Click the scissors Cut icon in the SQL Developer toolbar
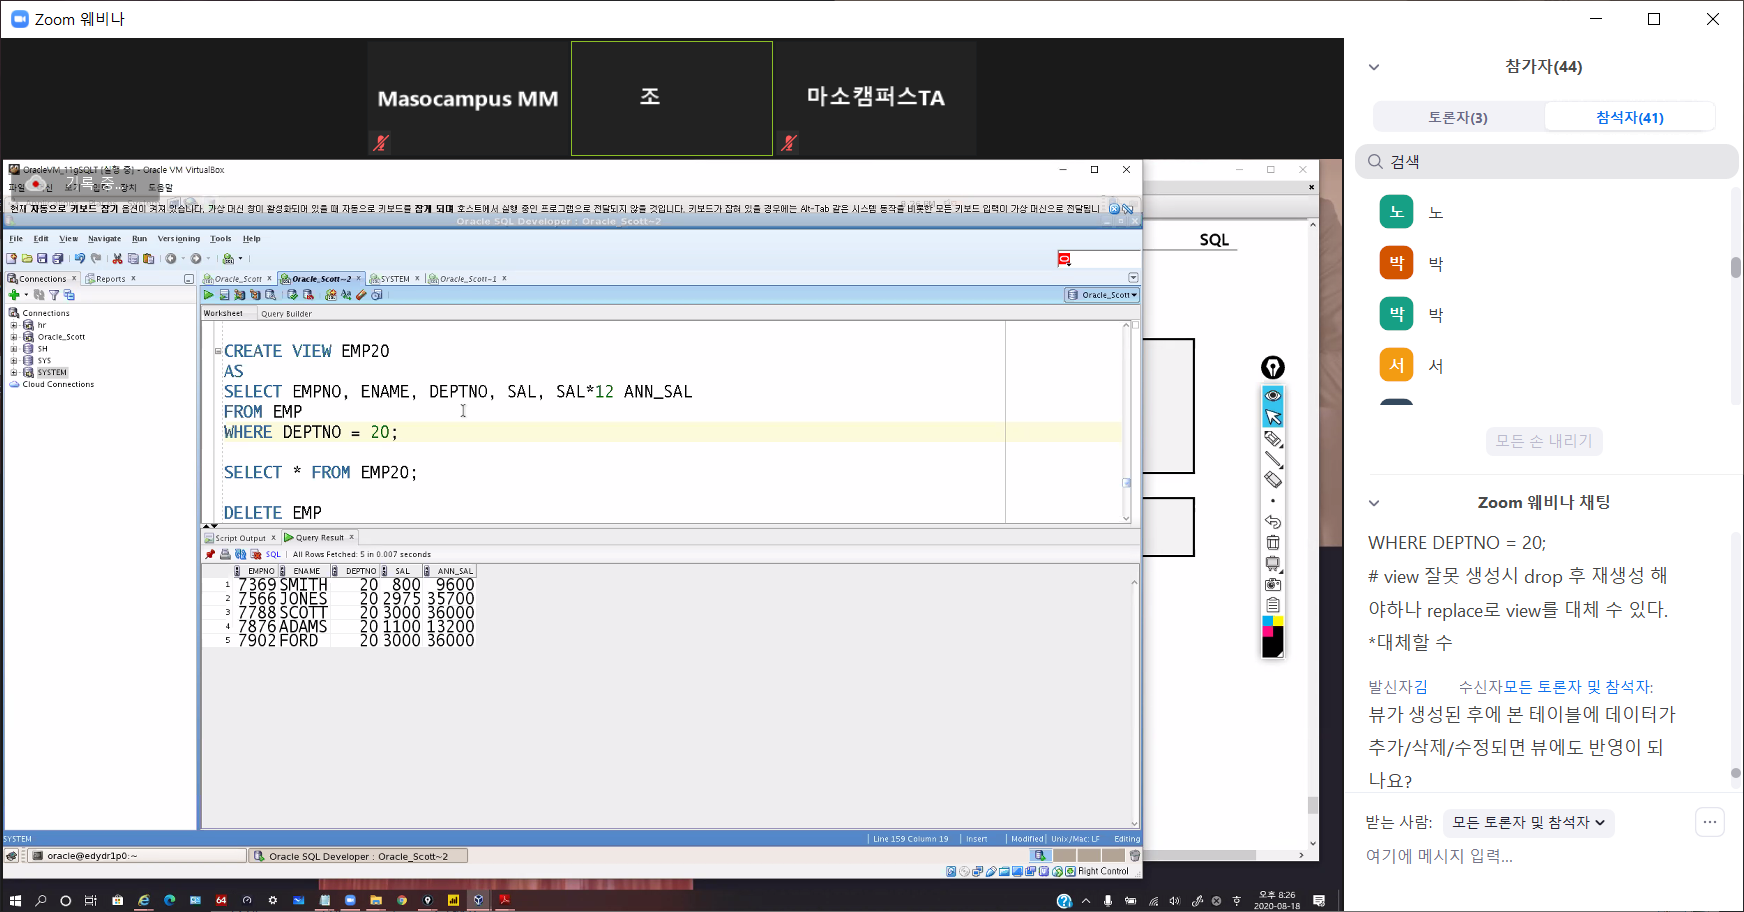Viewport: 1744px width, 912px height. click(x=117, y=258)
